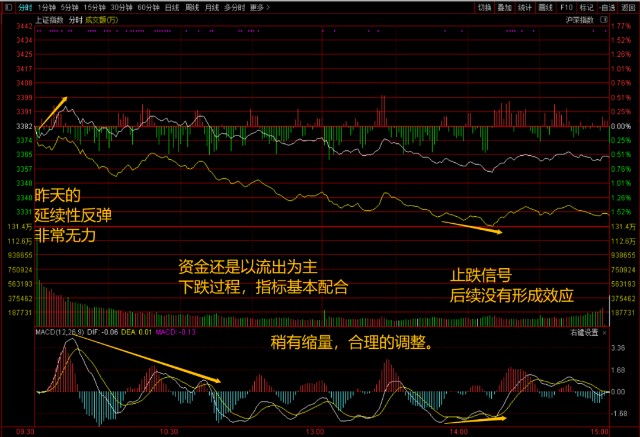Screen dimensions: 640x437
Task: Open the 画线 drawing tool
Action: 545,7
